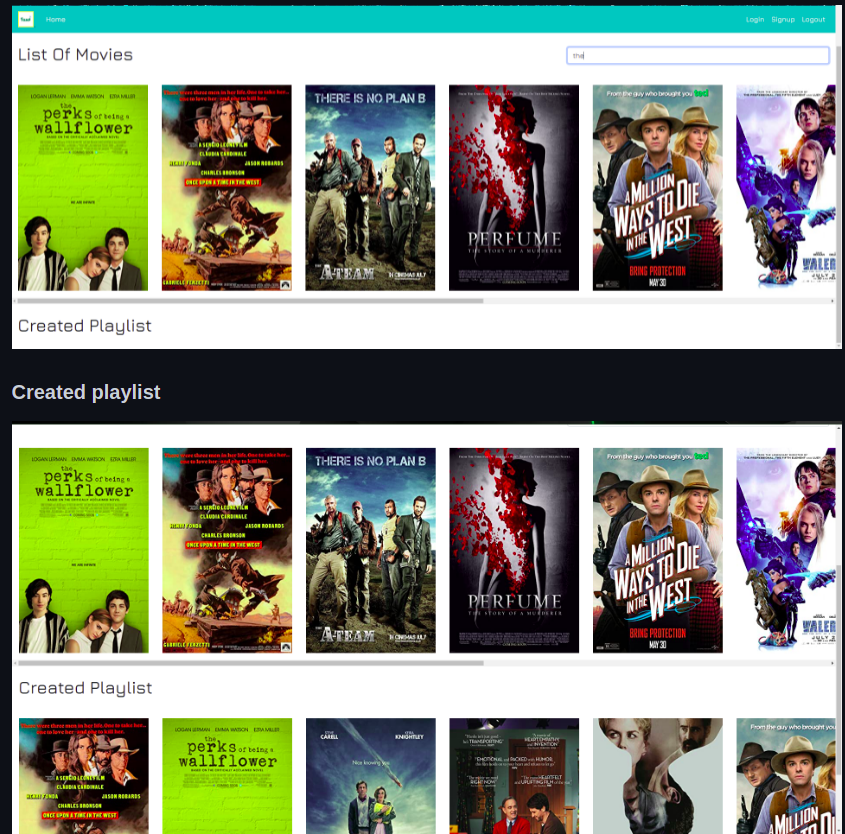Screen dimensions: 845x834
Task: Click the horizontal scrollbar under the top movie row
Action: point(250,301)
